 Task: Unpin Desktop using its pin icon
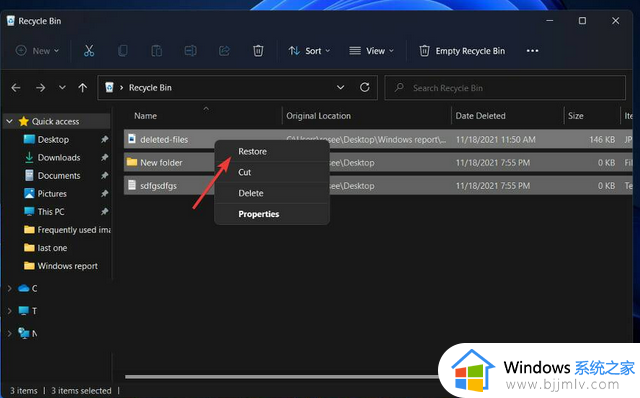point(104,140)
